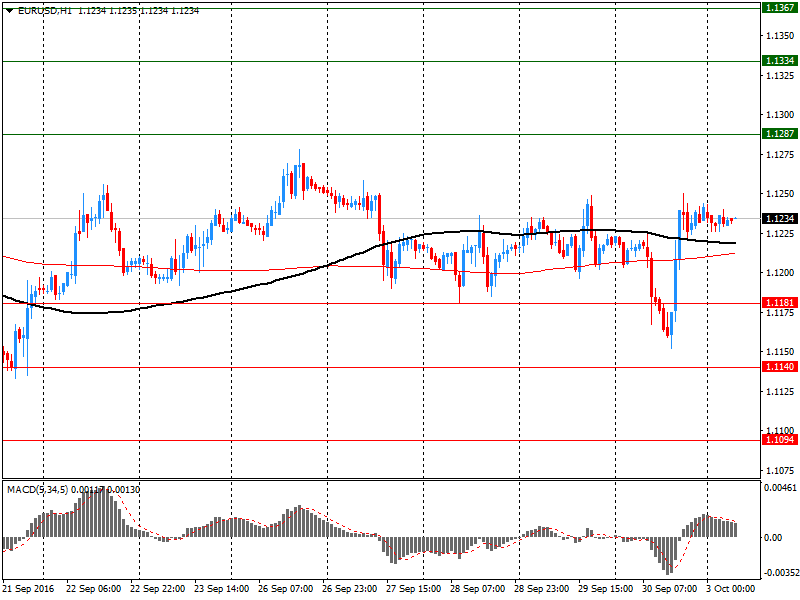Click the 29 Sep 15:00 time label
This screenshot has width=800, height=600.
[606, 589]
